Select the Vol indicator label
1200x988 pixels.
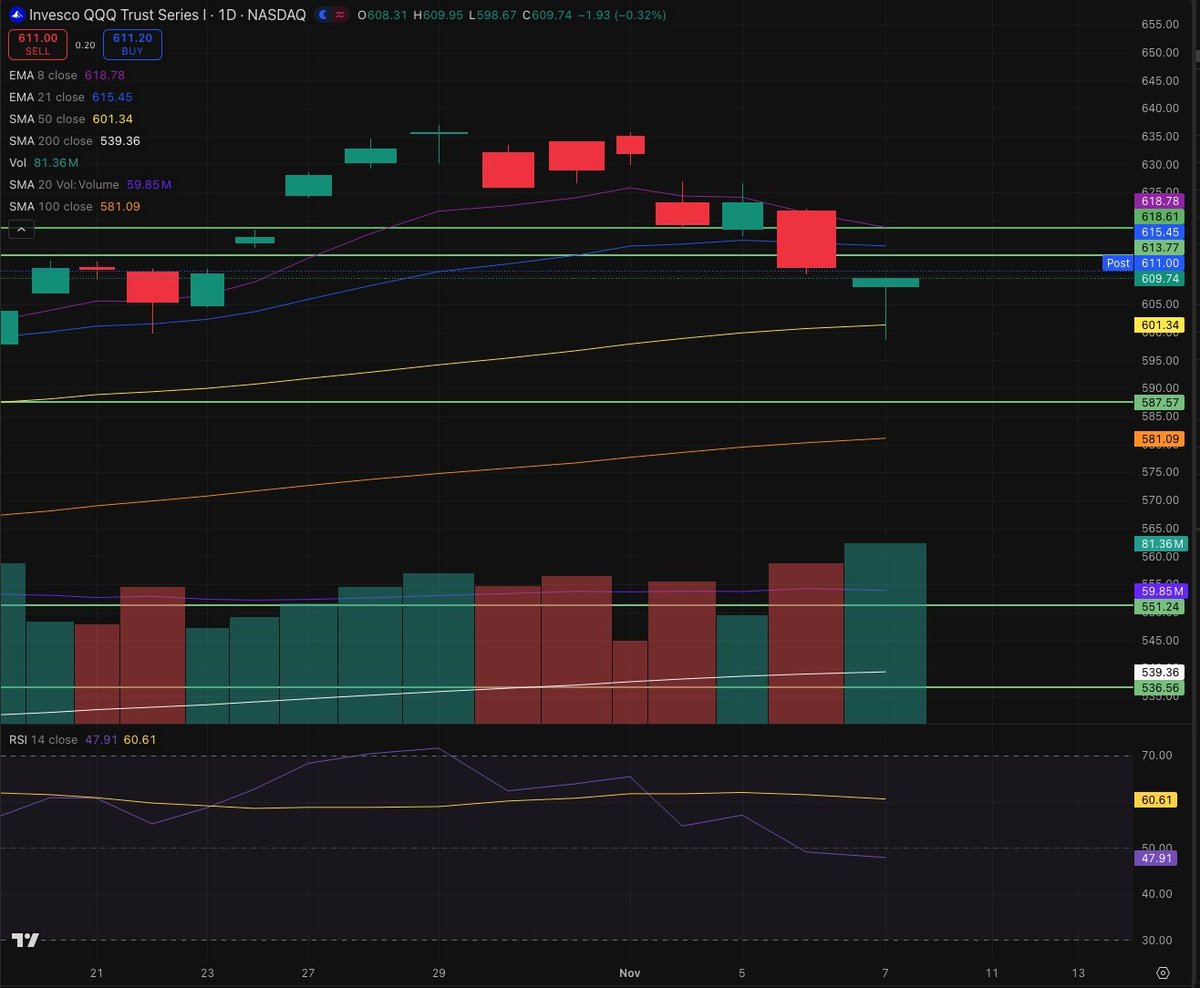[x=20, y=162]
